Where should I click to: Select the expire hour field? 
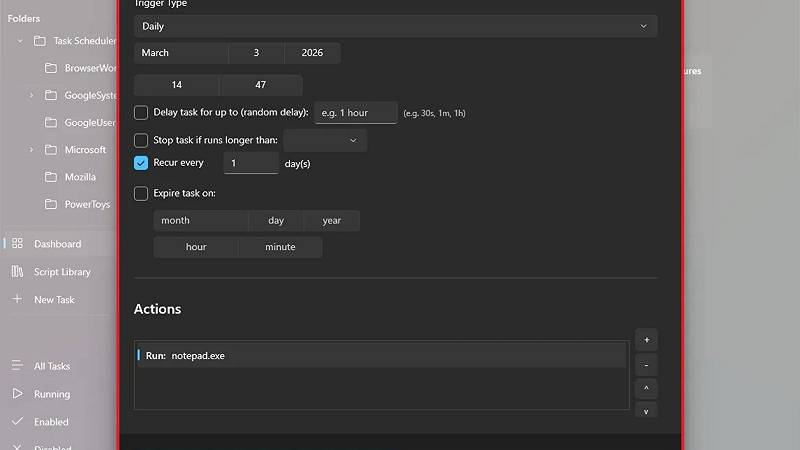click(196, 247)
